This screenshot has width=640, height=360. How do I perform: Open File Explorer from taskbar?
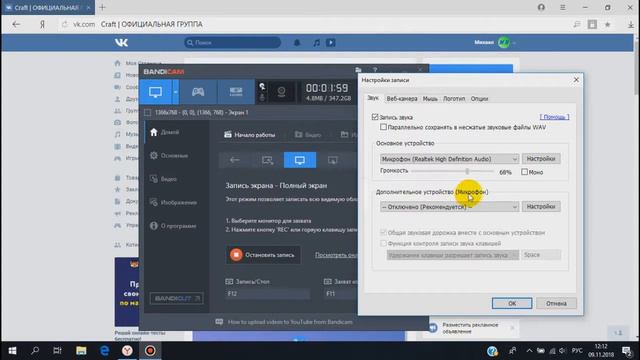[x=81, y=351]
